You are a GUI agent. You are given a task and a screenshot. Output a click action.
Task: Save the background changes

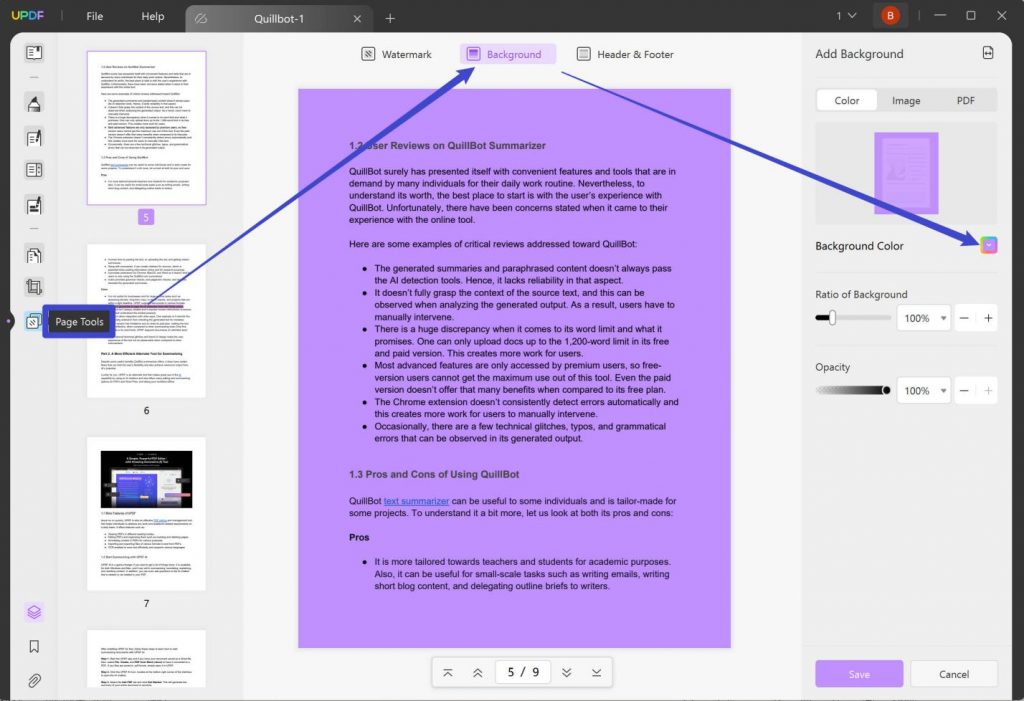(858, 673)
